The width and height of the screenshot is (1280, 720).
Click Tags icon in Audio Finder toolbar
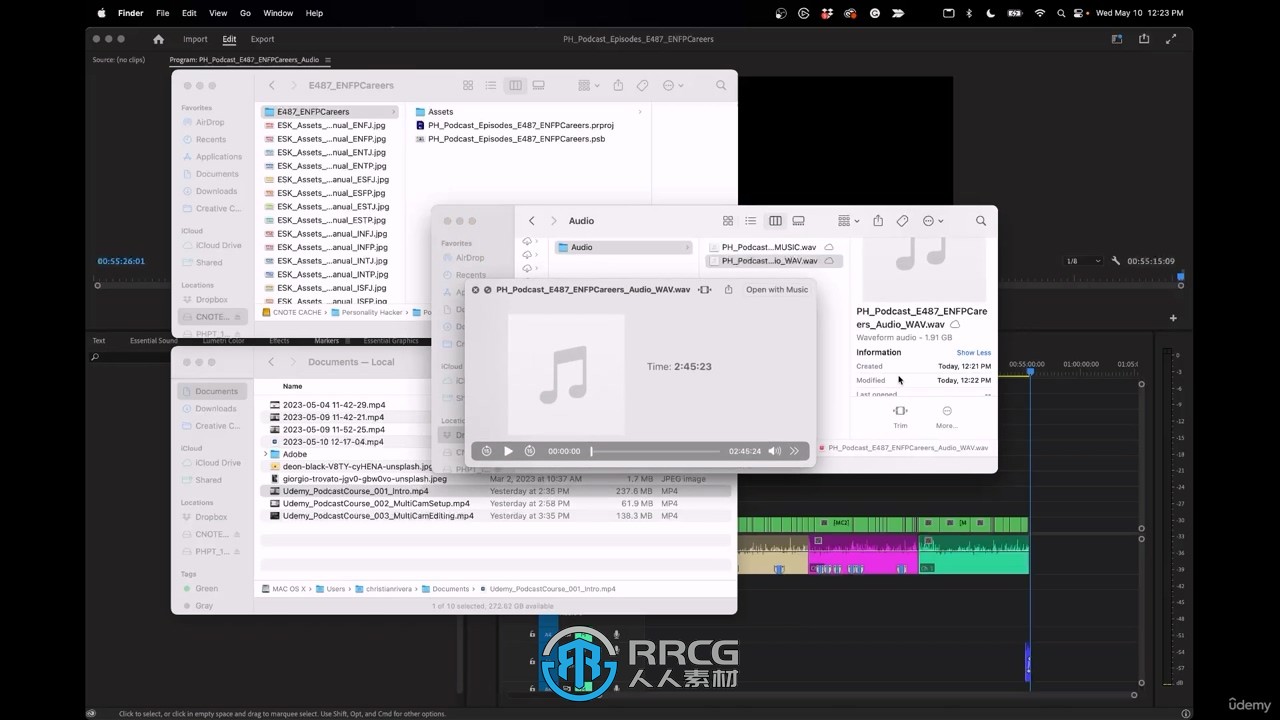pyautogui.click(x=902, y=221)
